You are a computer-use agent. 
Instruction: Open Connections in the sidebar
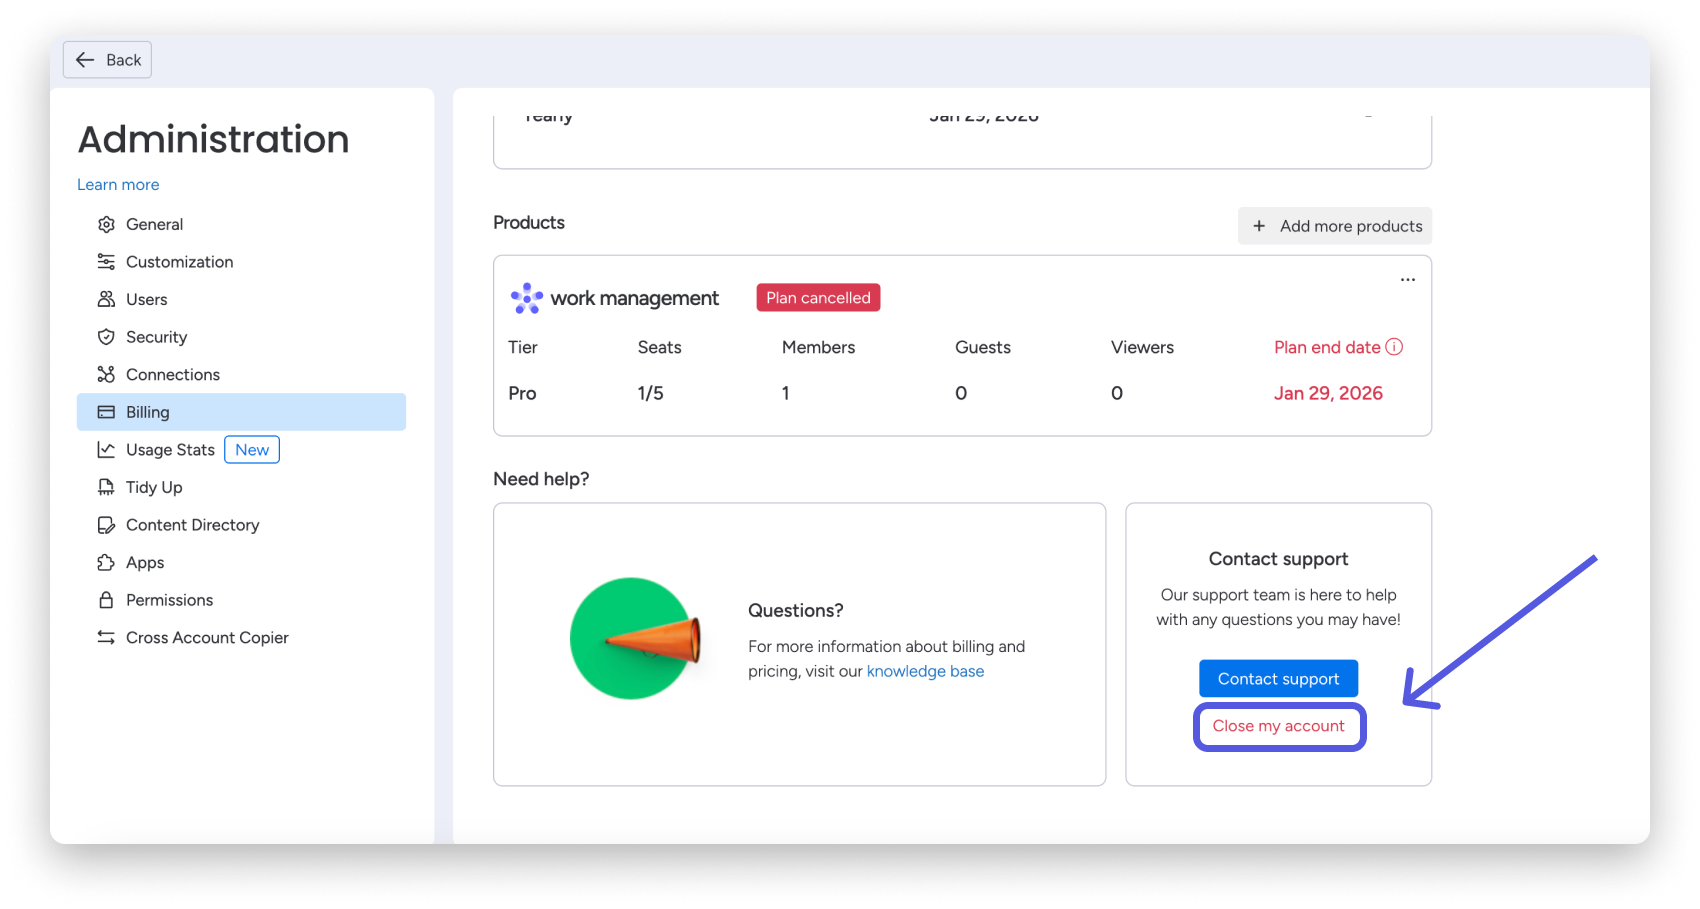[x=241, y=374]
